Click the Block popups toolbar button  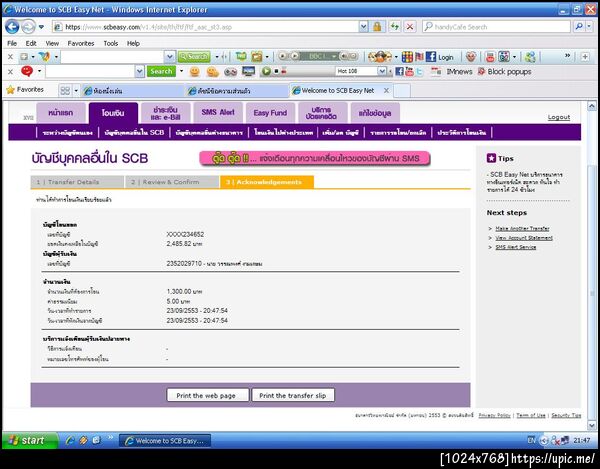click(x=504, y=72)
